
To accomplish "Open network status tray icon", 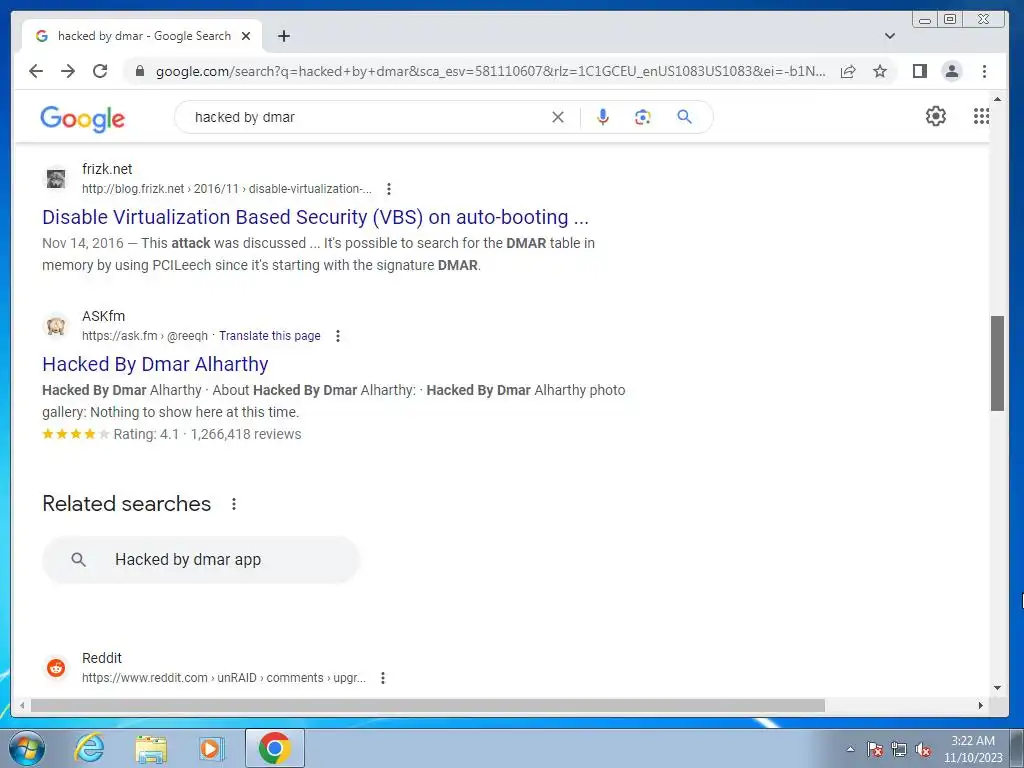I will click(x=899, y=749).
